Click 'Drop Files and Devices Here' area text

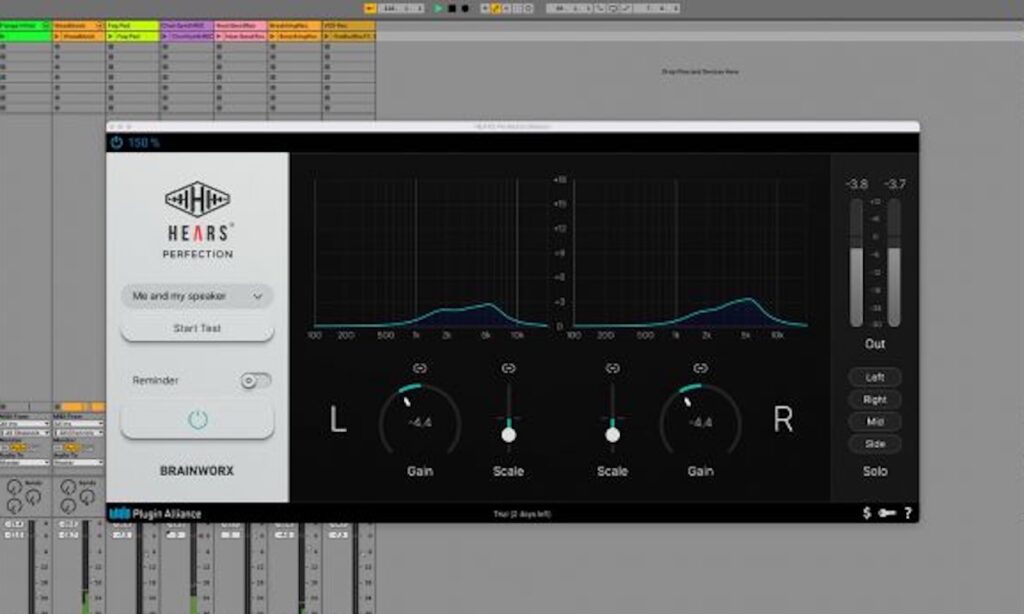coord(700,71)
